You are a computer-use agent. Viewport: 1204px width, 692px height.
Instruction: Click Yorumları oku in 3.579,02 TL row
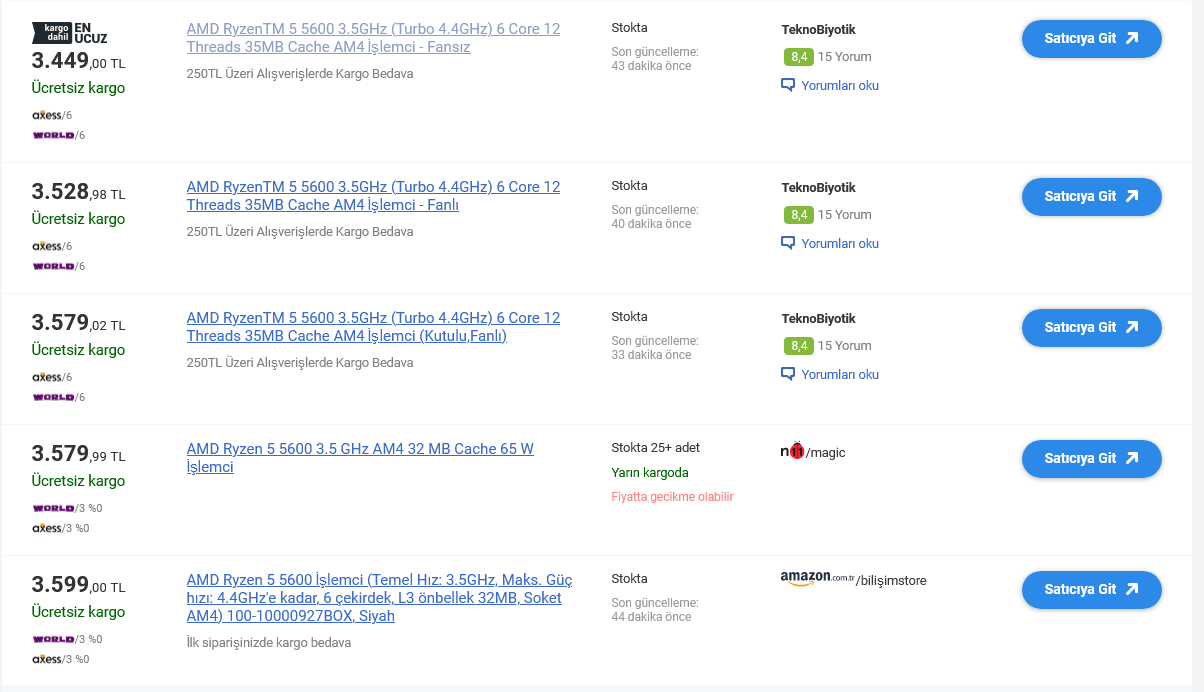[830, 375]
